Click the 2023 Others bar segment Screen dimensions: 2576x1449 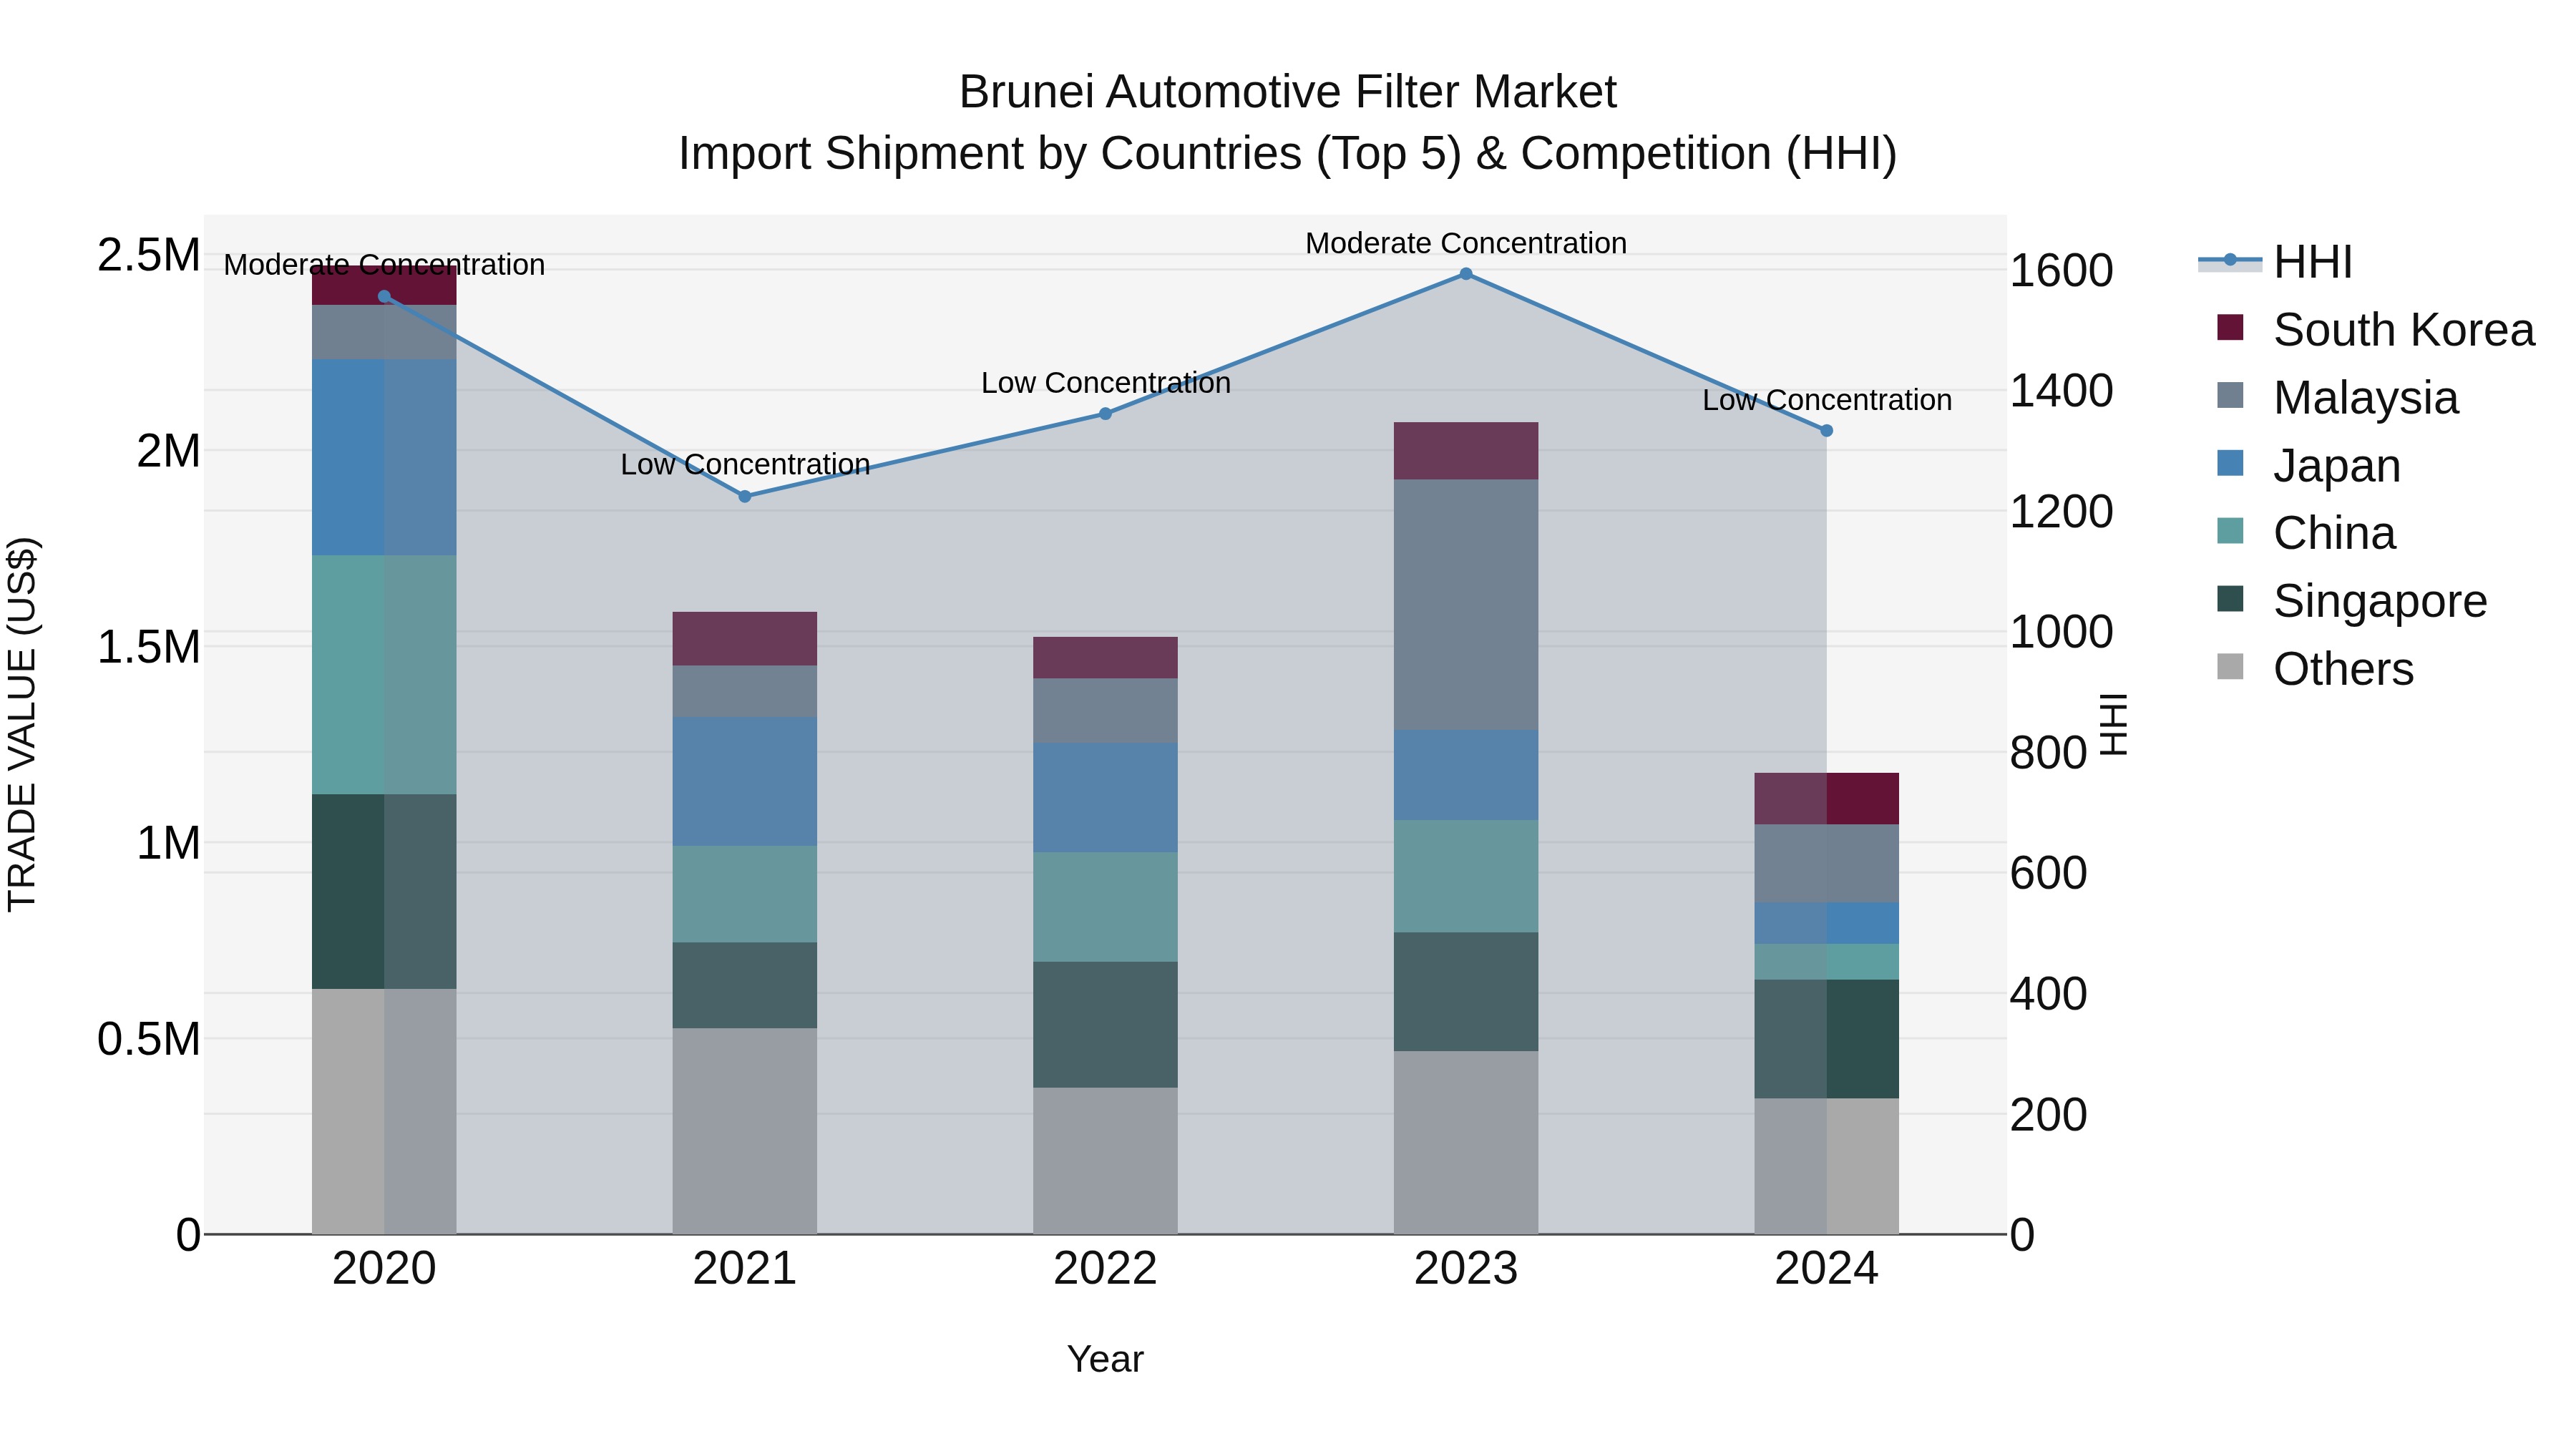pyautogui.click(x=1466, y=1143)
